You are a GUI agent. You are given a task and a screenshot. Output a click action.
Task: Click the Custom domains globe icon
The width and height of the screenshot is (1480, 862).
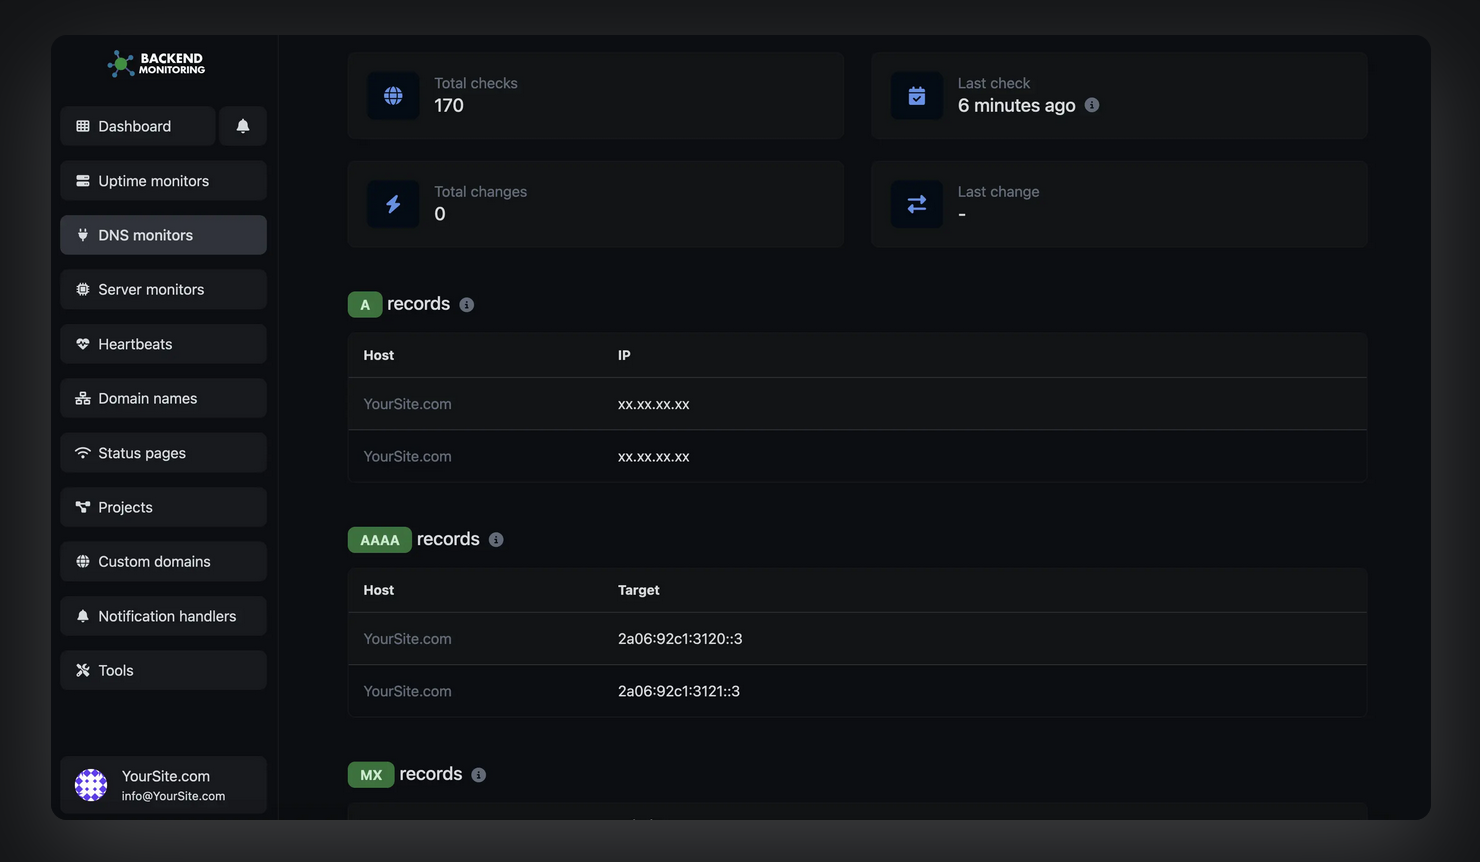coord(83,561)
